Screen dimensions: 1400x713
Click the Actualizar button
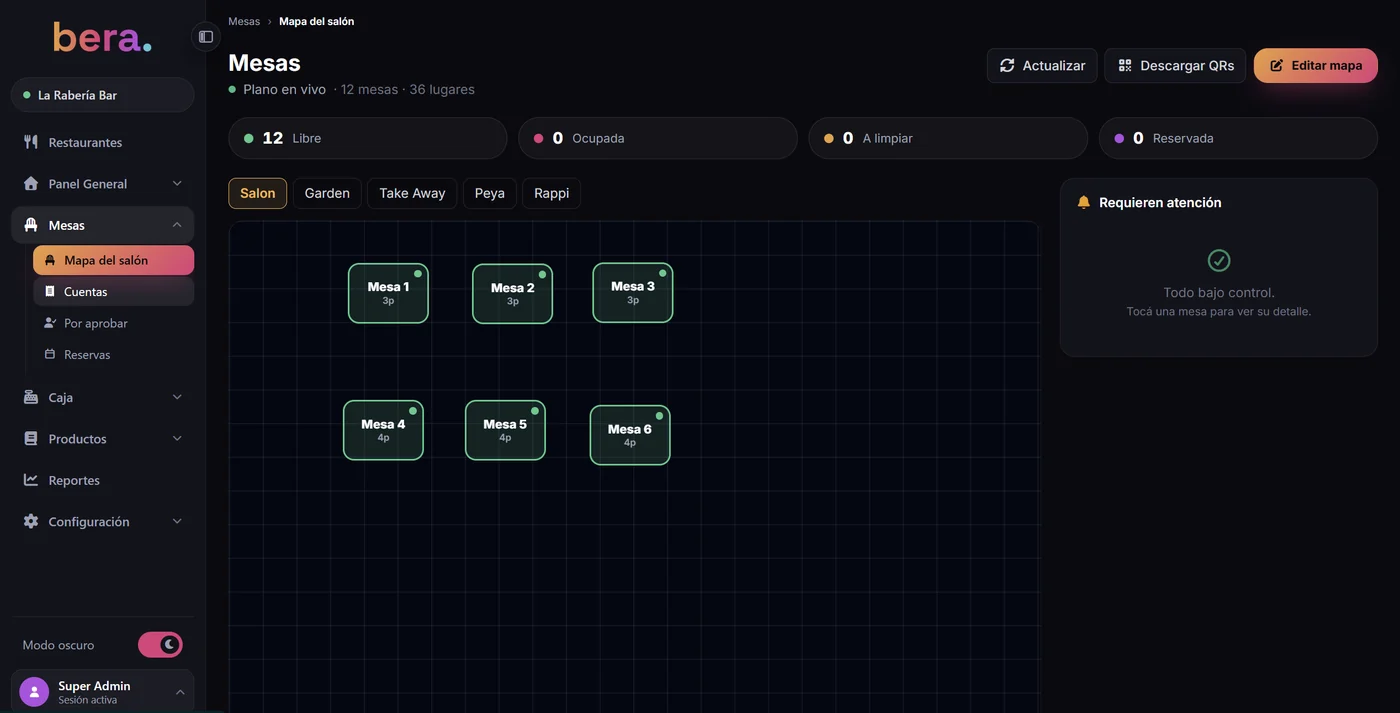tap(1042, 65)
